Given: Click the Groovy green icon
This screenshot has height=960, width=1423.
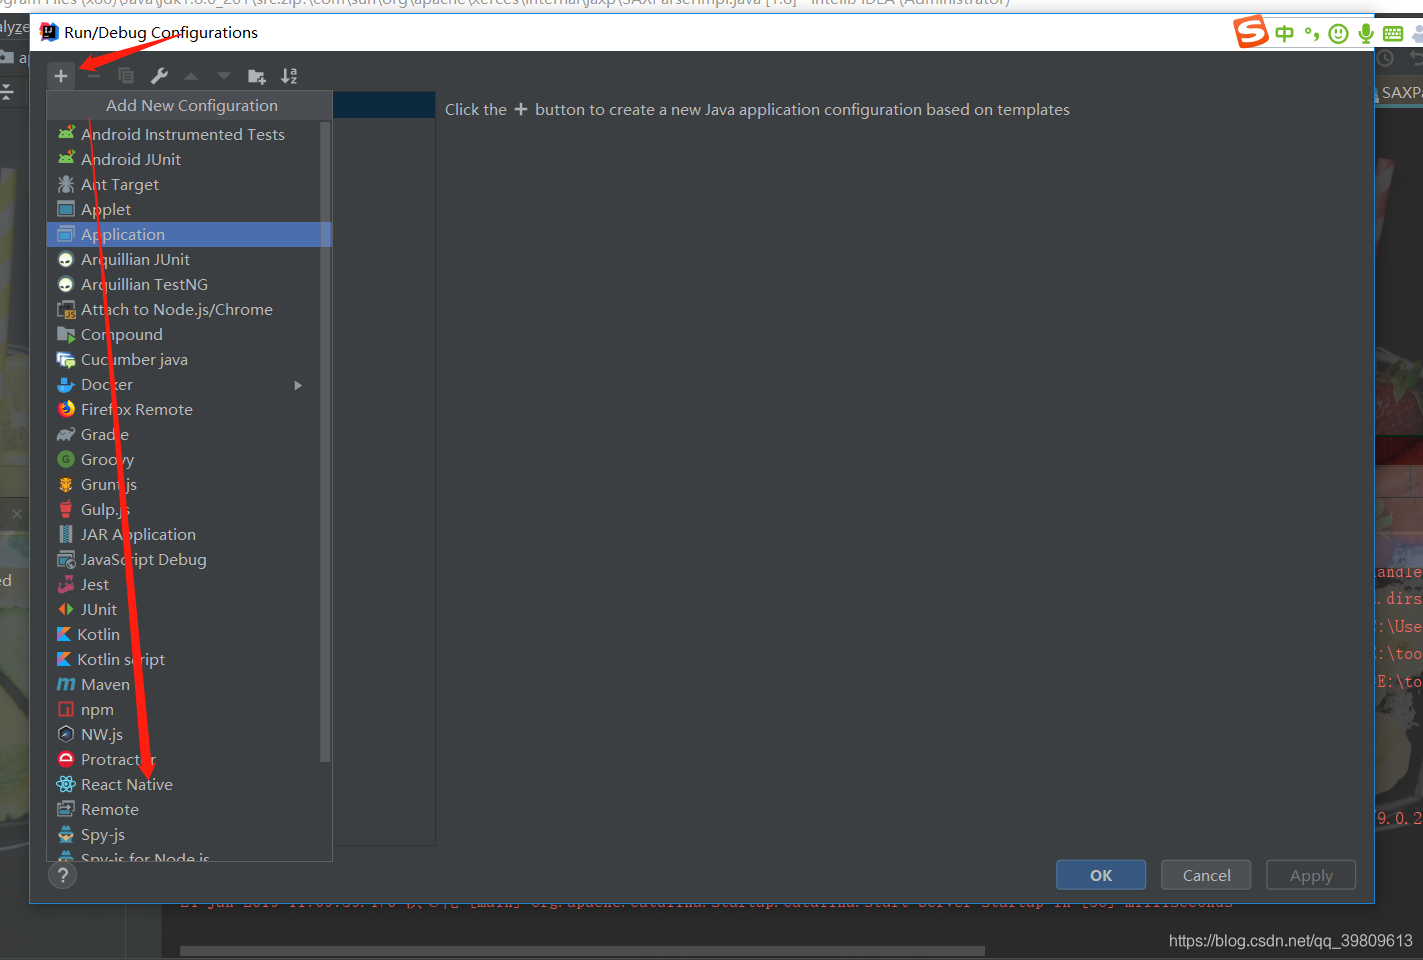Looking at the screenshot, I should point(66,459).
